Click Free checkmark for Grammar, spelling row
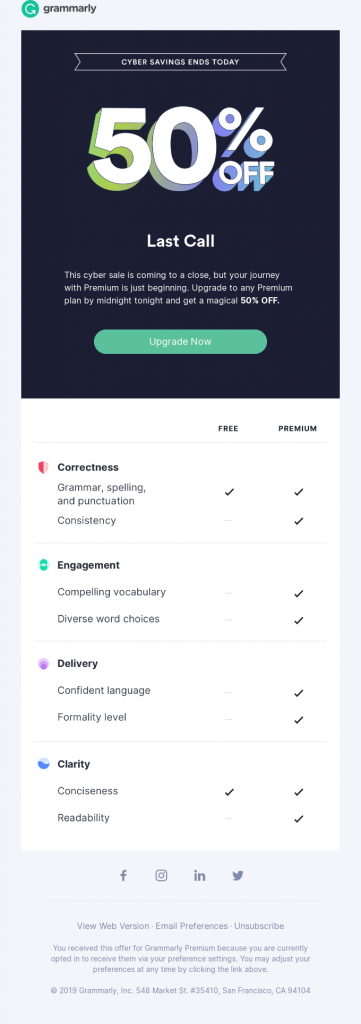This screenshot has height=1024, width=361. pyautogui.click(x=229, y=492)
